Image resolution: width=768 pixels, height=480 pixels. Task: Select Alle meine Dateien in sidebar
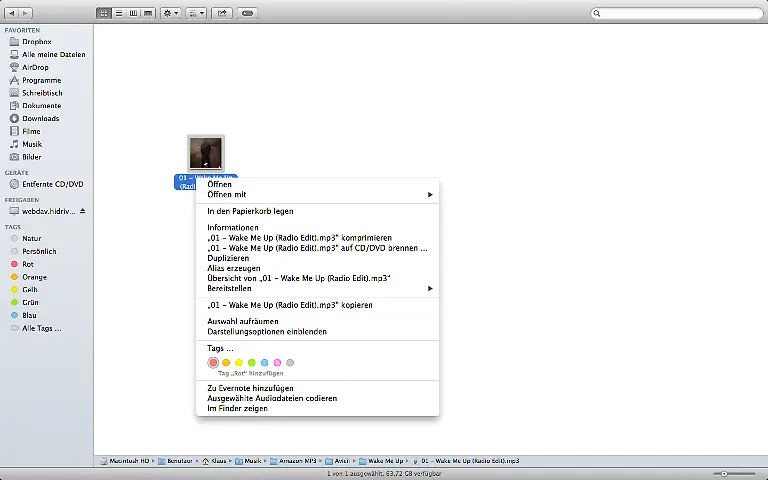pos(47,54)
